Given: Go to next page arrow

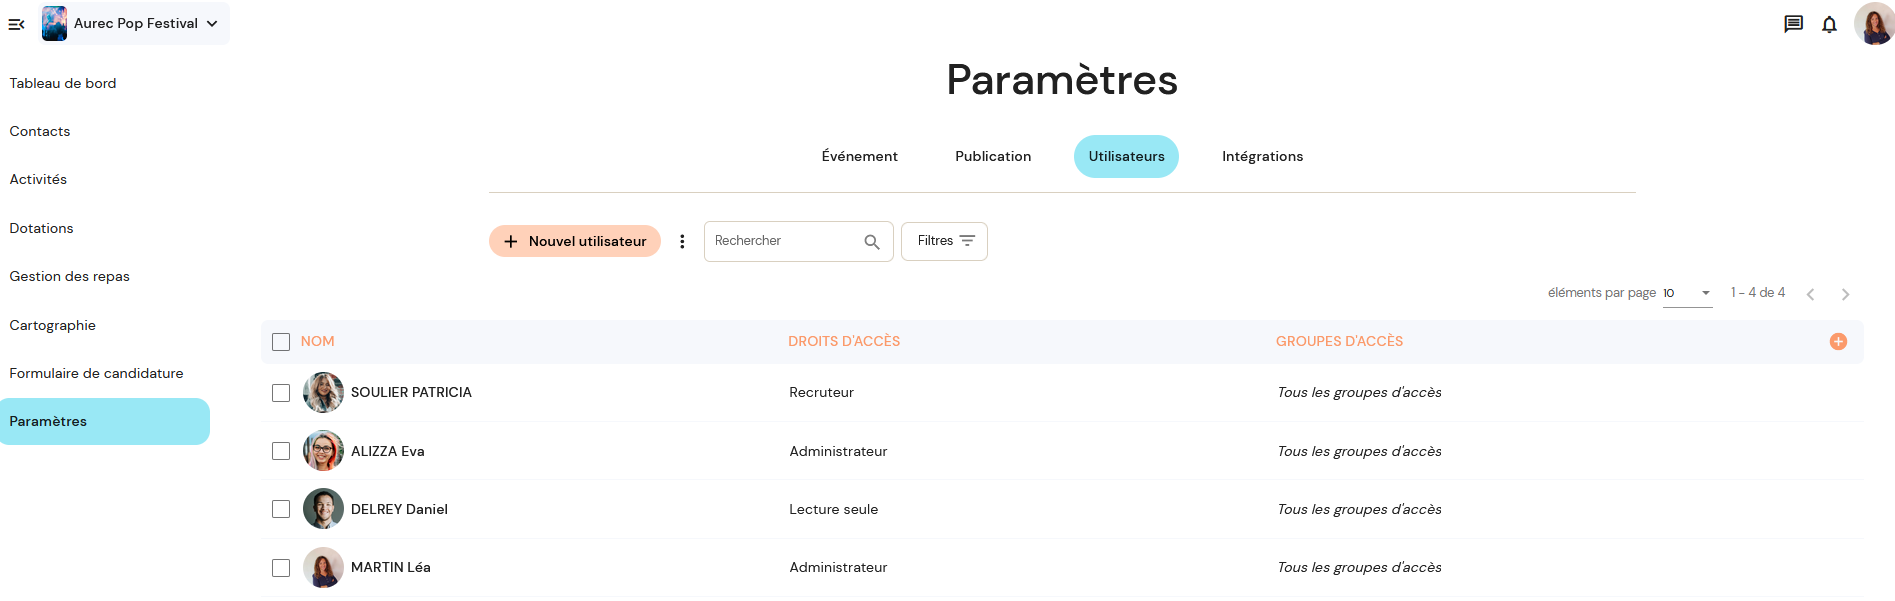Looking at the screenshot, I should pyautogui.click(x=1845, y=294).
